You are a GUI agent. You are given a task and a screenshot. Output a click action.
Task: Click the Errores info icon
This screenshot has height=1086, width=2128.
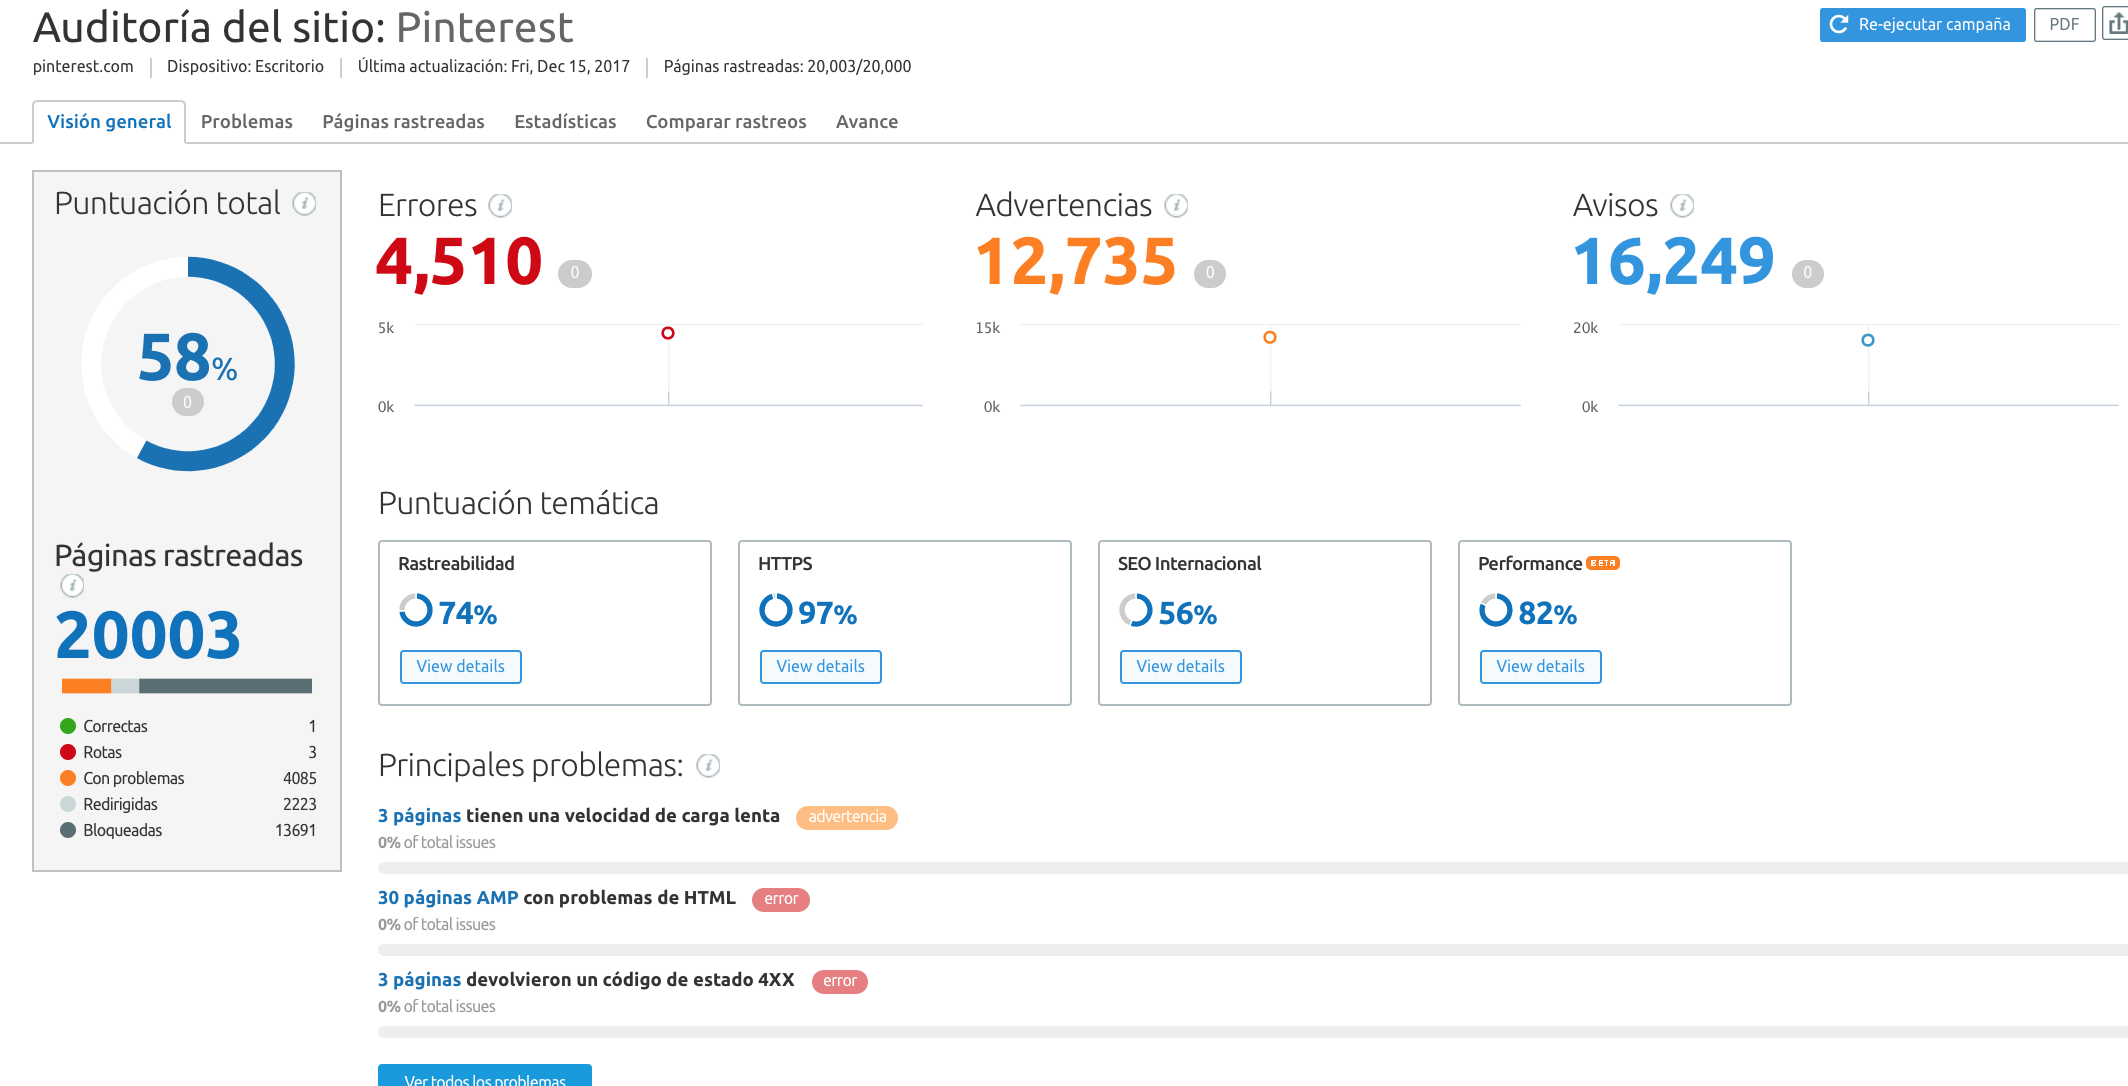tap(500, 206)
